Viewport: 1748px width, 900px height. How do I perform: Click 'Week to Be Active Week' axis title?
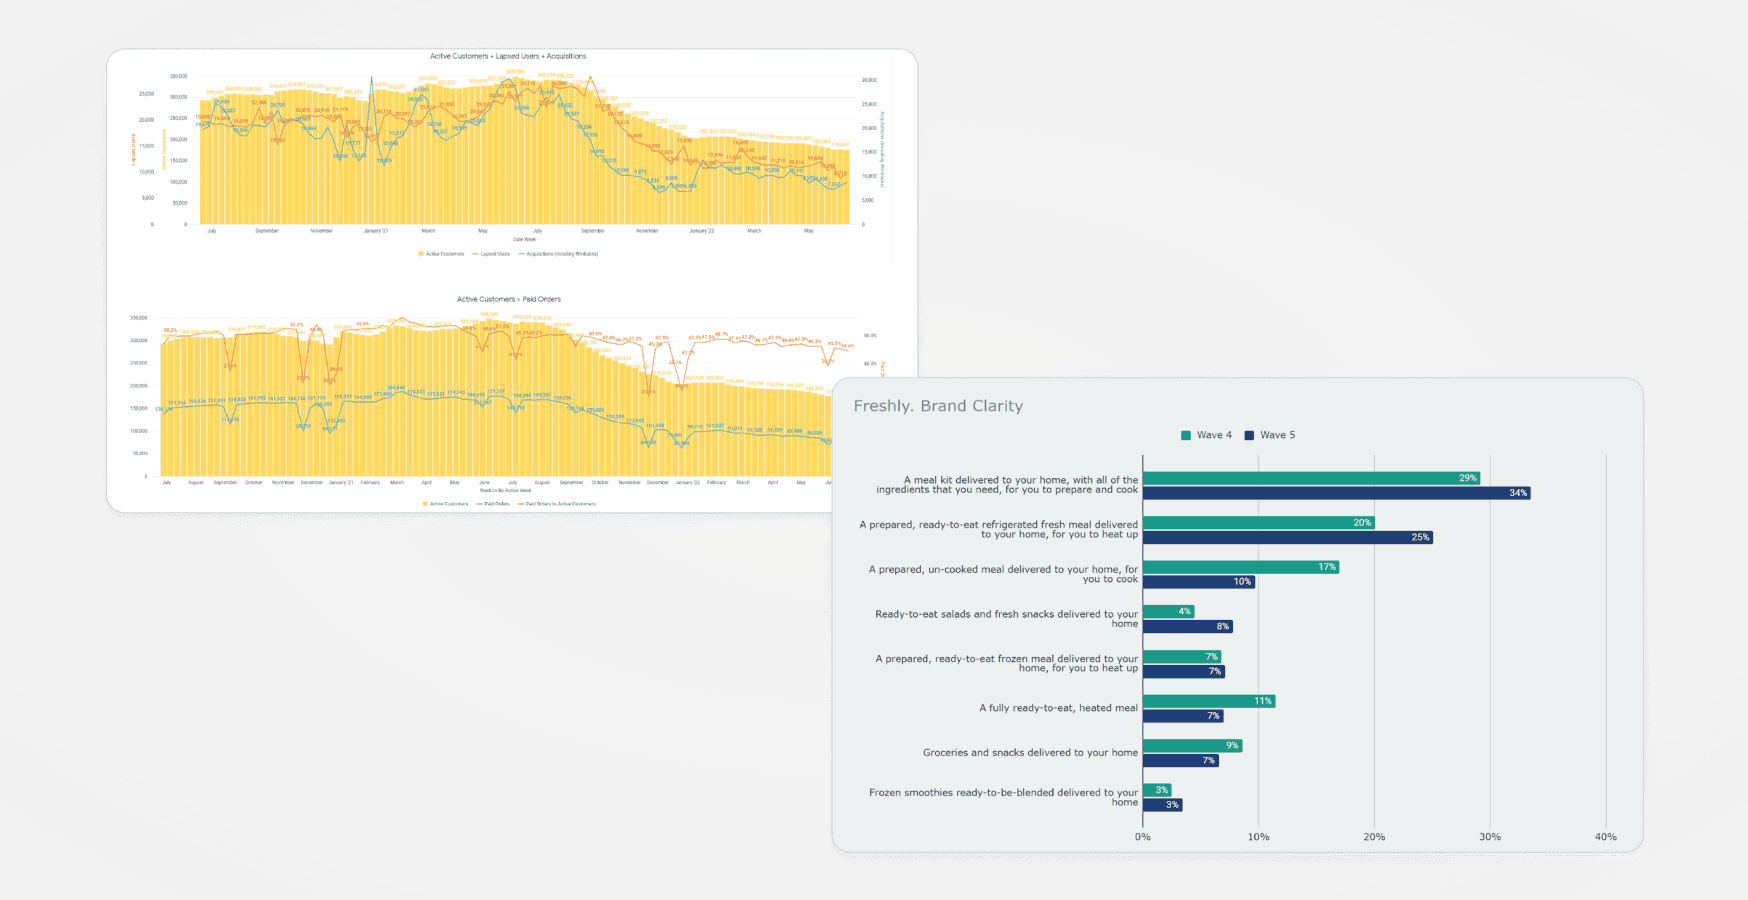505,491
